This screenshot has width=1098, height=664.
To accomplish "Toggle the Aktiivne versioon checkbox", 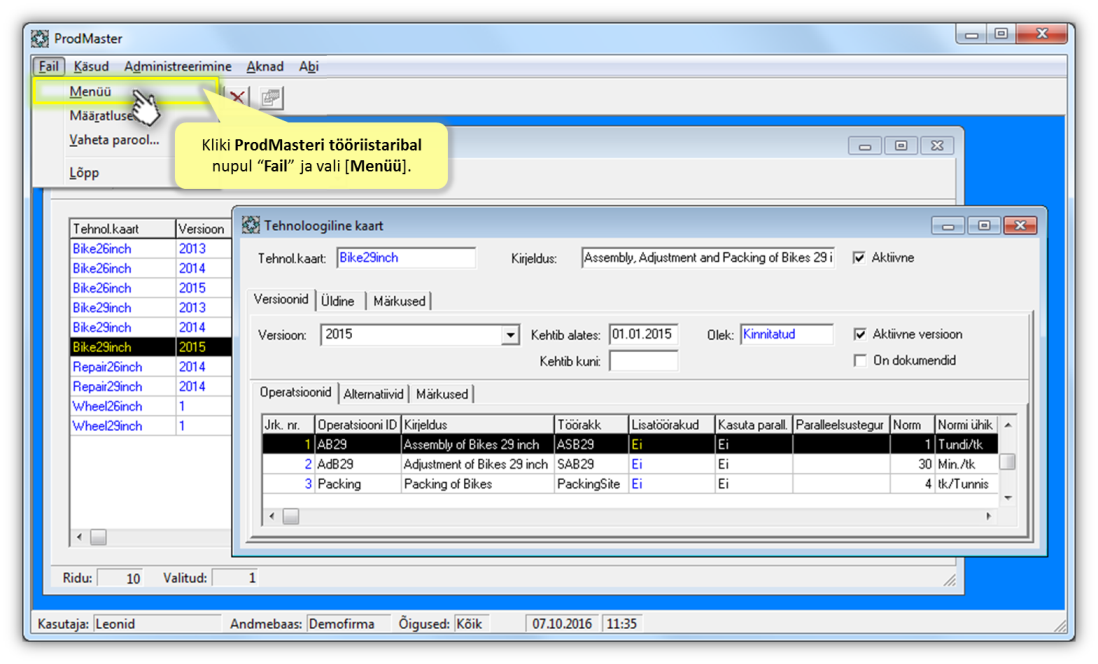I will [860, 334].
